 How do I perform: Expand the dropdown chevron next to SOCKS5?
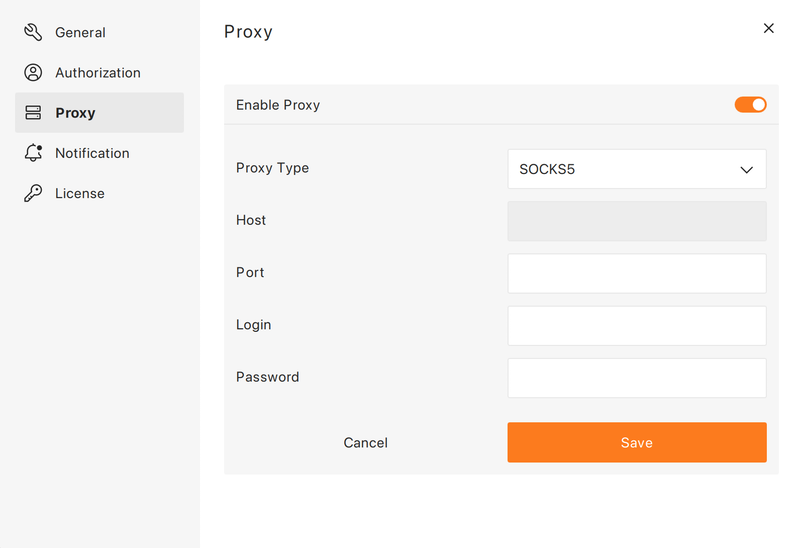coord(746,170)
